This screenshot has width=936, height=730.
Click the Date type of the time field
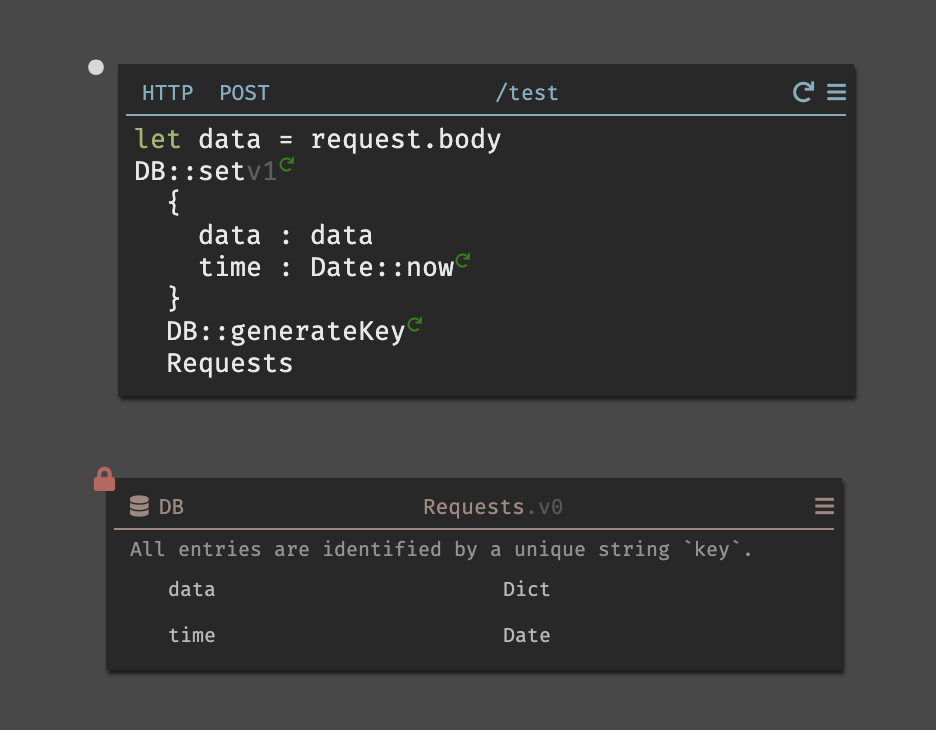526,635
